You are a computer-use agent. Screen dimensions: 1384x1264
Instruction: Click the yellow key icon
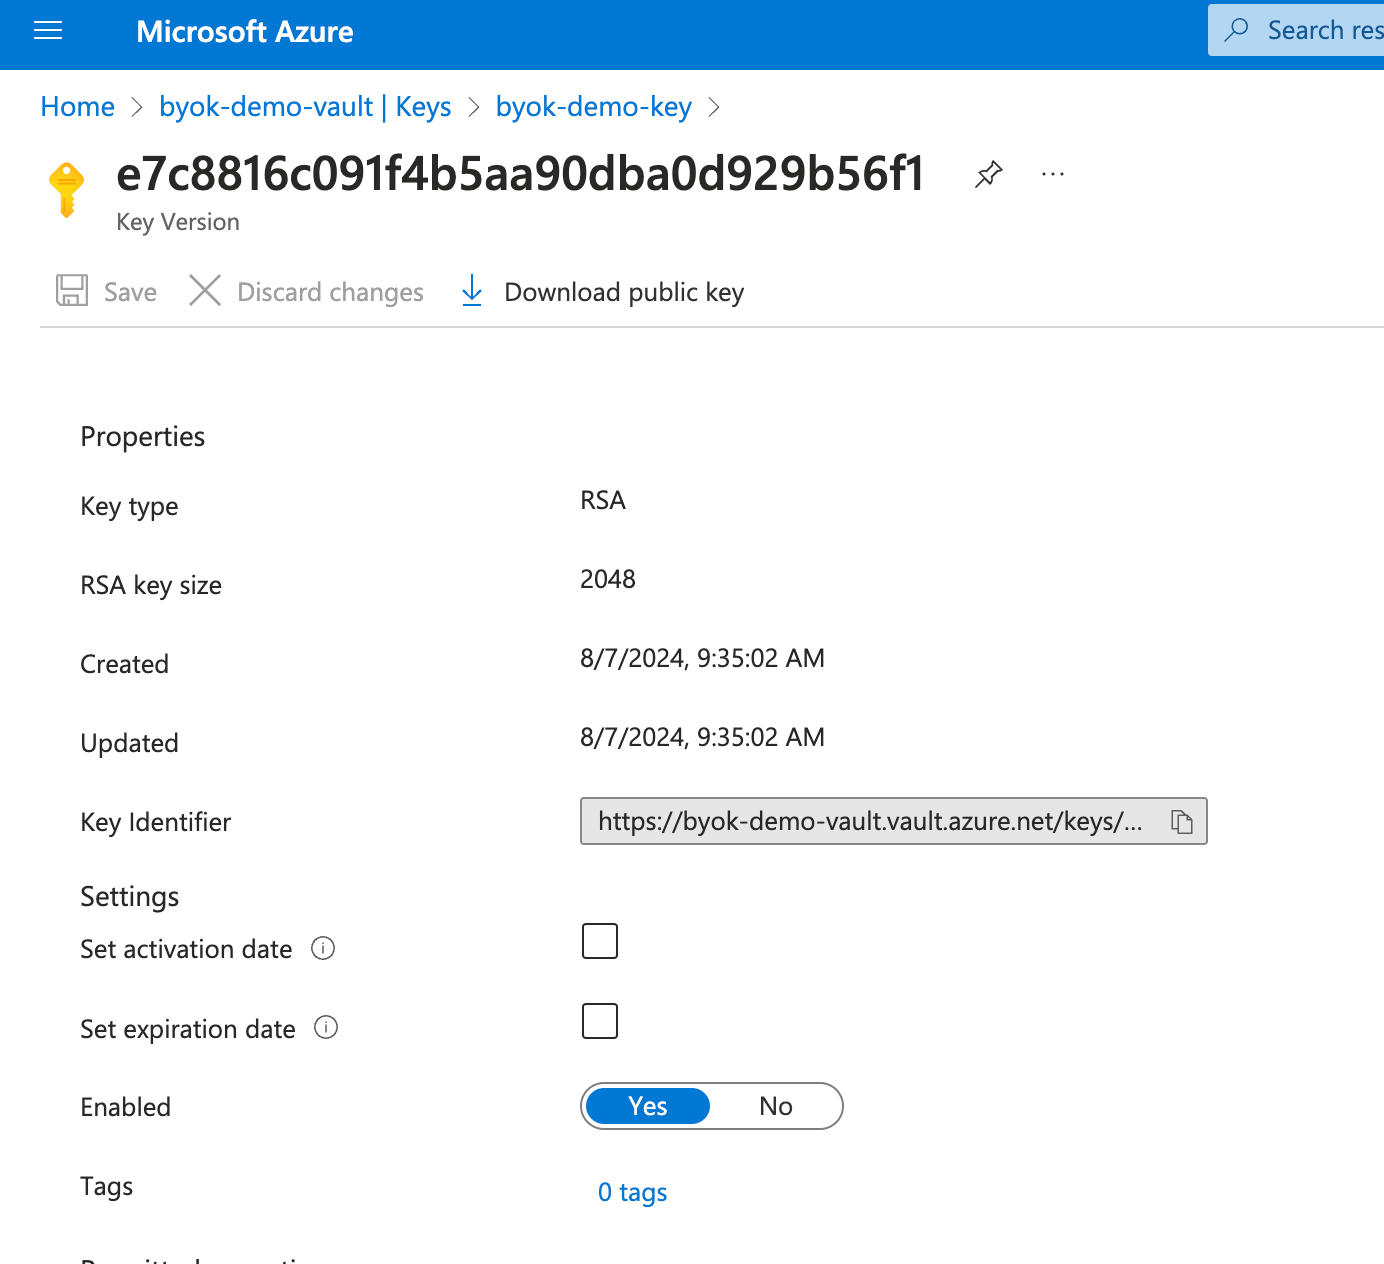(66, 189)
